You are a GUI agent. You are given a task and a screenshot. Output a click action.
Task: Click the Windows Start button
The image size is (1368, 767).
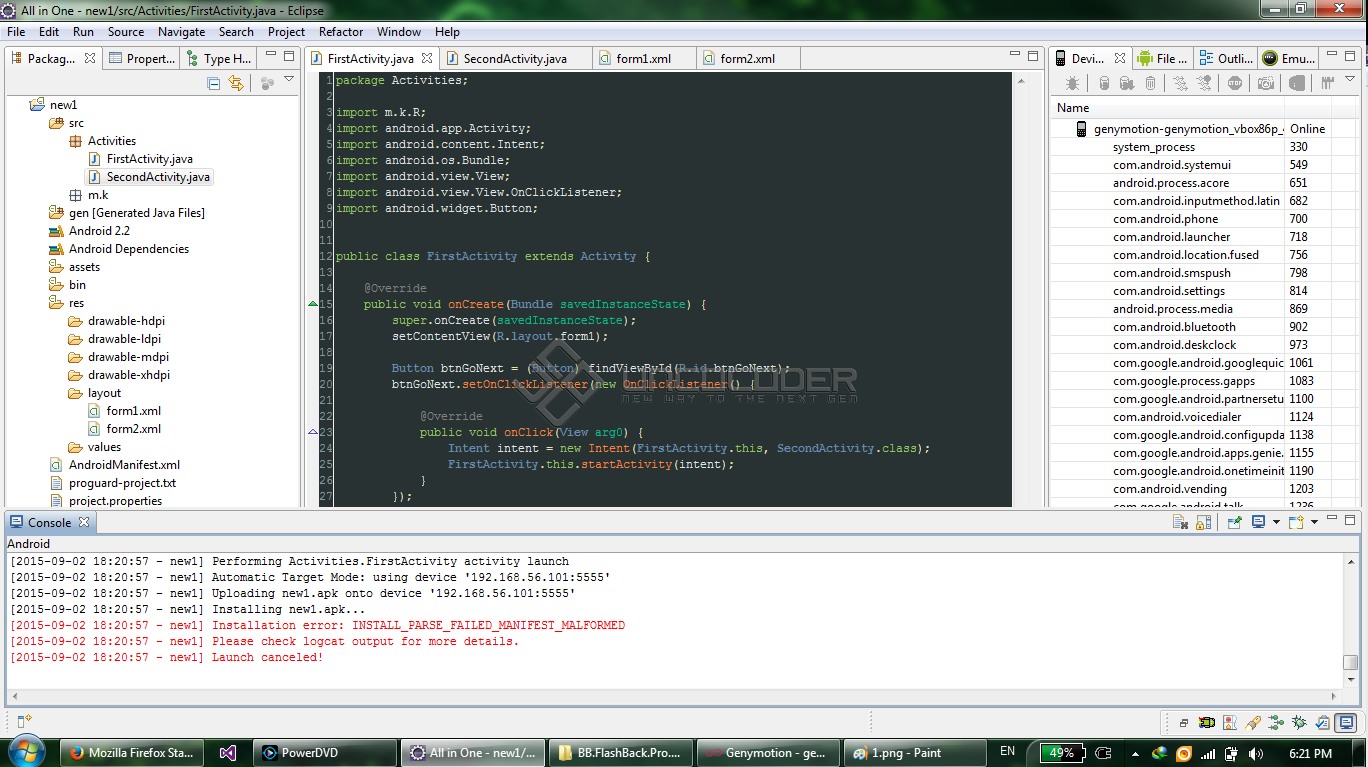(27, 752)
